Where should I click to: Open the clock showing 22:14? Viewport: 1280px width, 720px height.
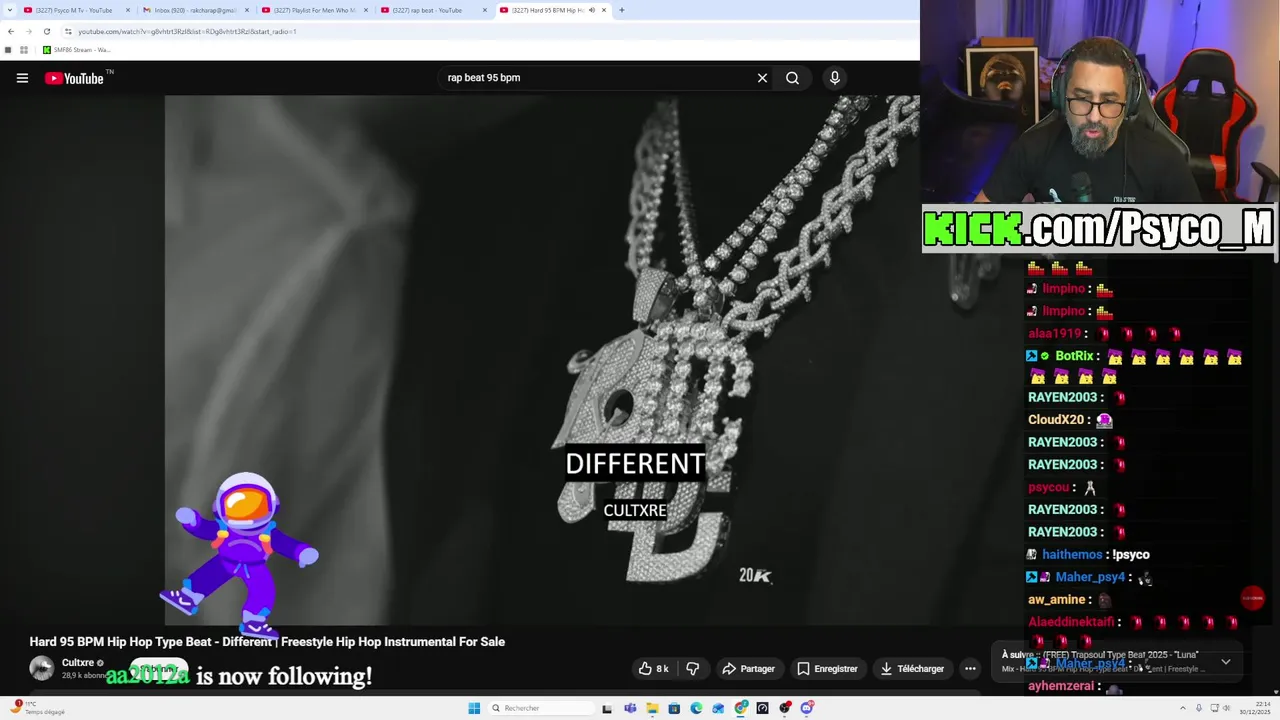(x=1255, y=708)
